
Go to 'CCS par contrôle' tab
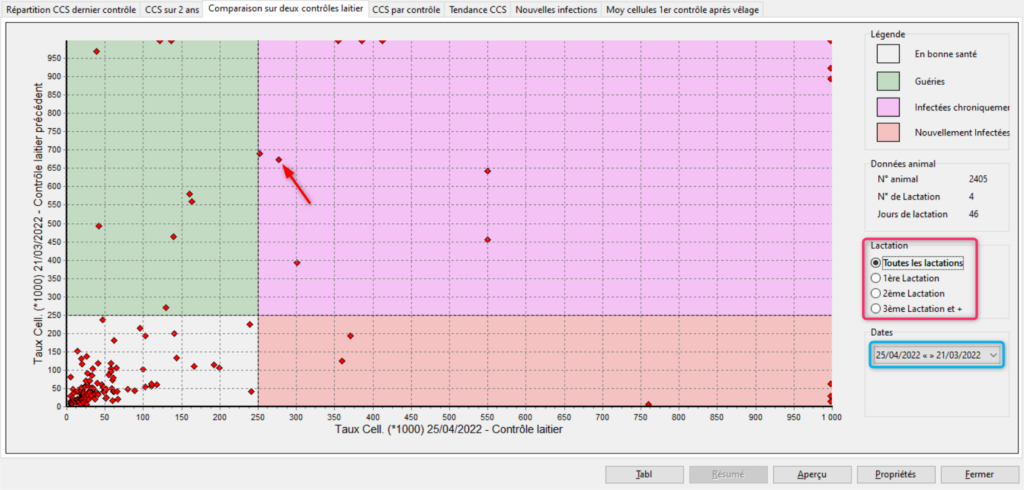tap(405, 10)
